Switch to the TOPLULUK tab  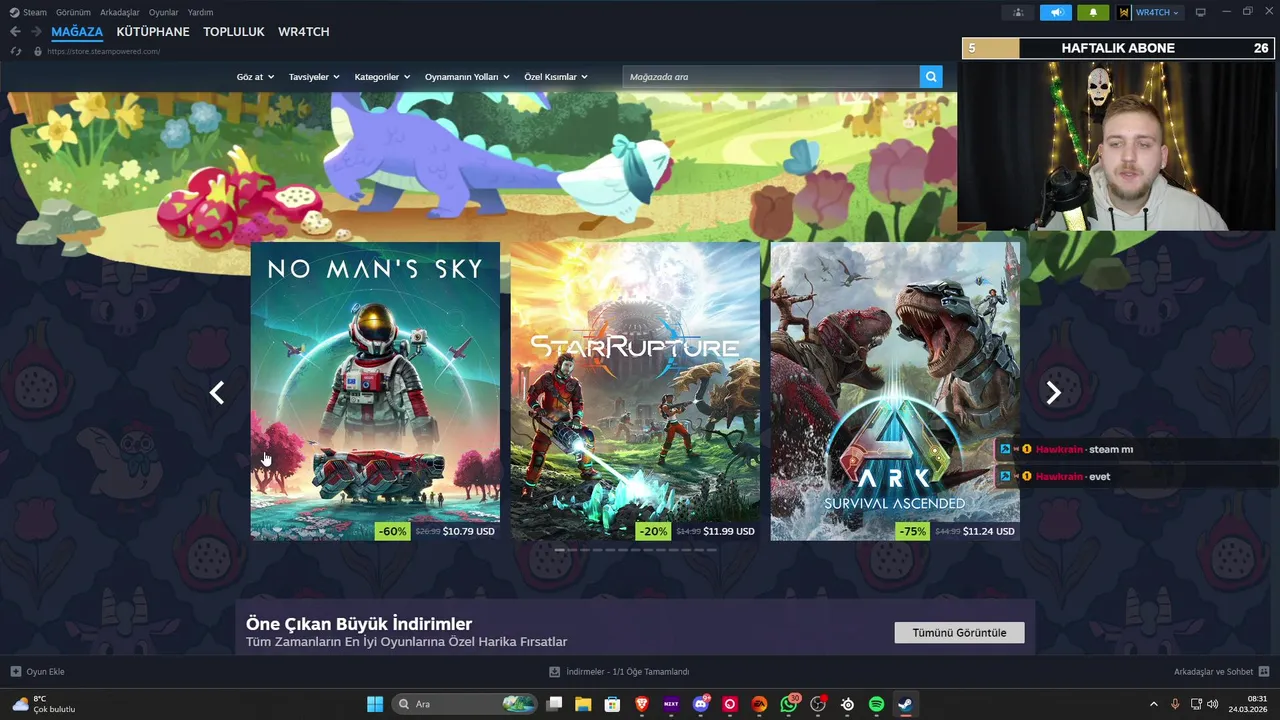click(x=234, y=32)
